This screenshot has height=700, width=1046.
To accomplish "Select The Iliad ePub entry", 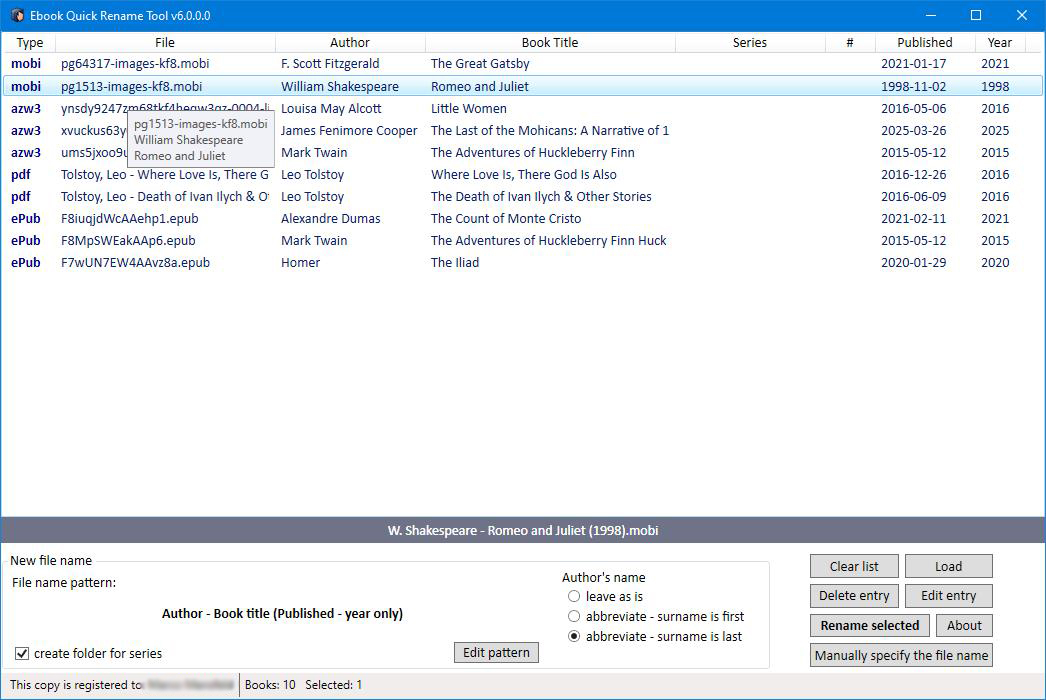I will click(455, 262).
